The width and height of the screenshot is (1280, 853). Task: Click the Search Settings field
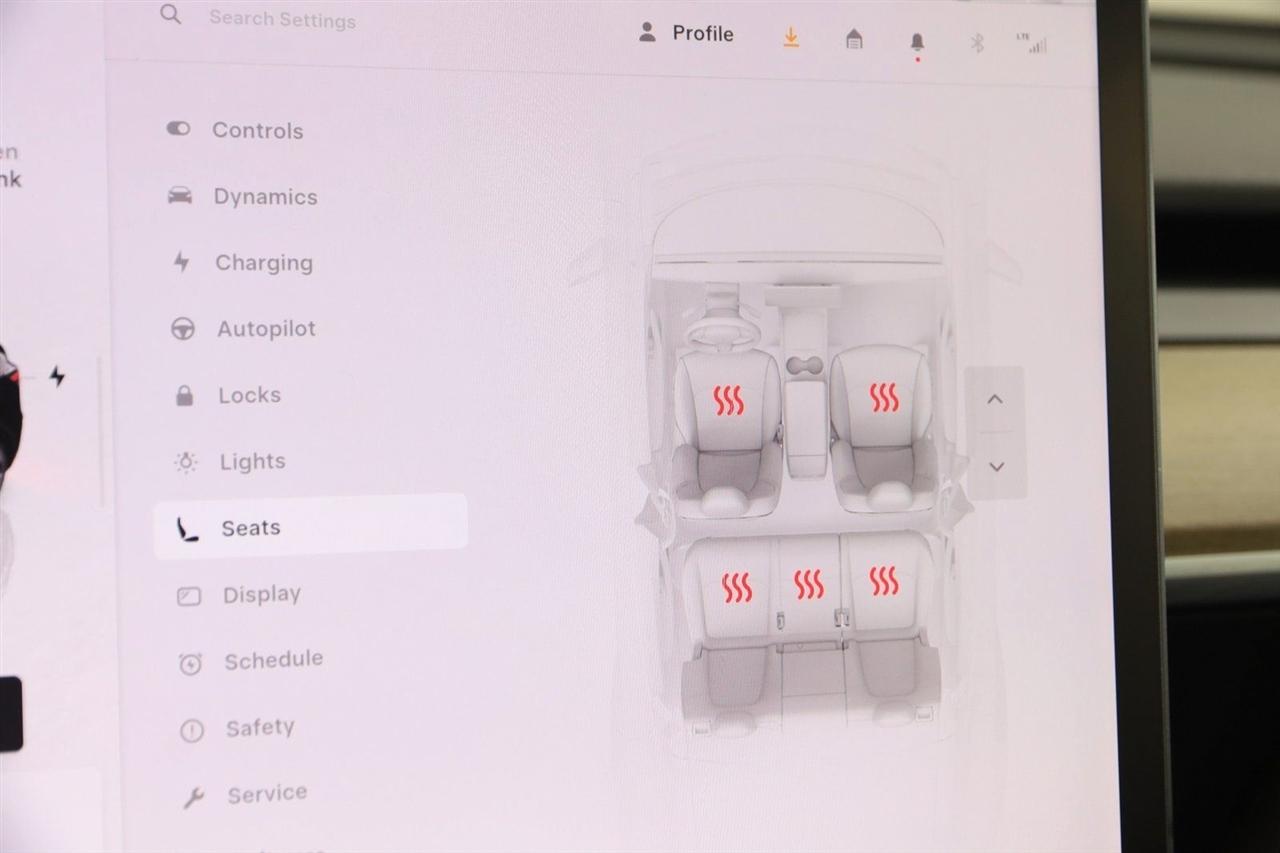282,18
